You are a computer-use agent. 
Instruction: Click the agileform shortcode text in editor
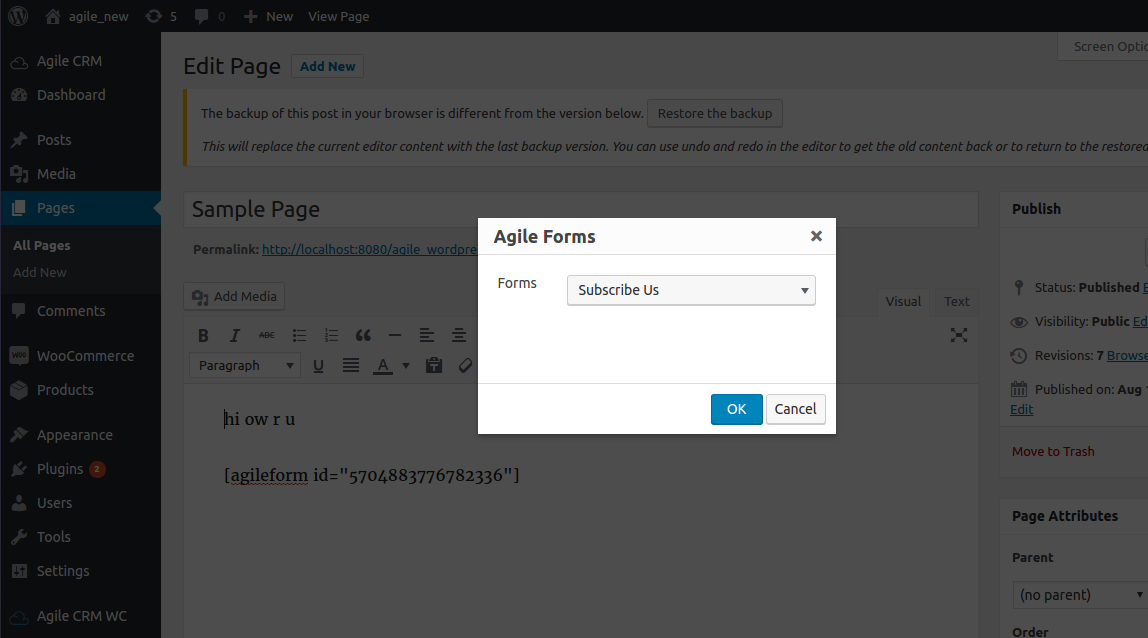(x=371, y=475)
